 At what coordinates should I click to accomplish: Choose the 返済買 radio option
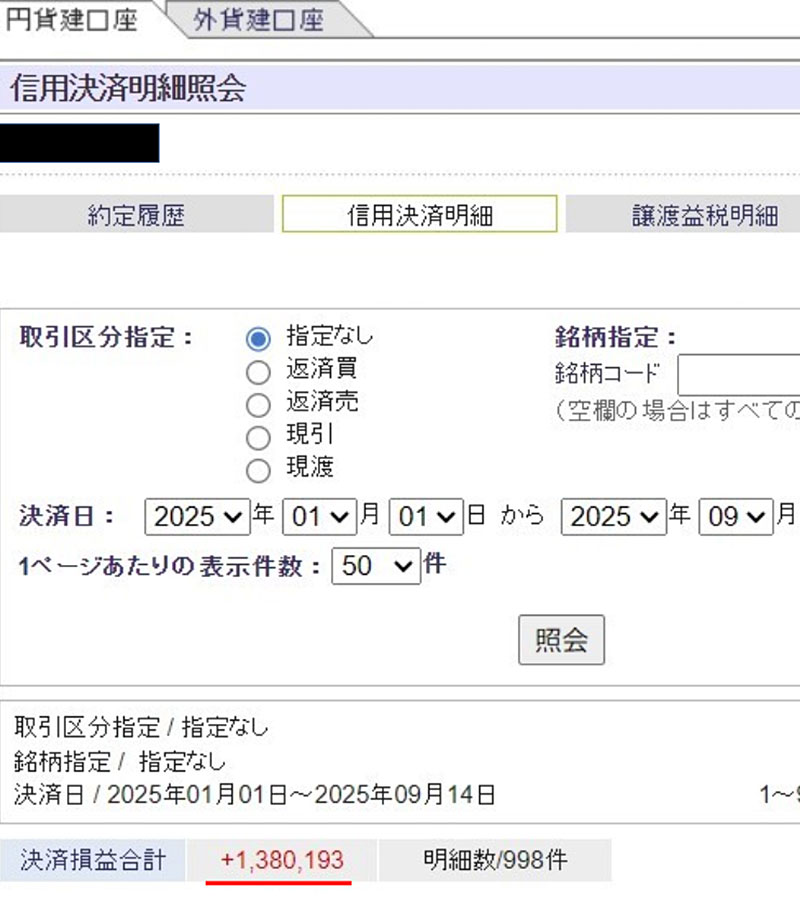point(258,372)
